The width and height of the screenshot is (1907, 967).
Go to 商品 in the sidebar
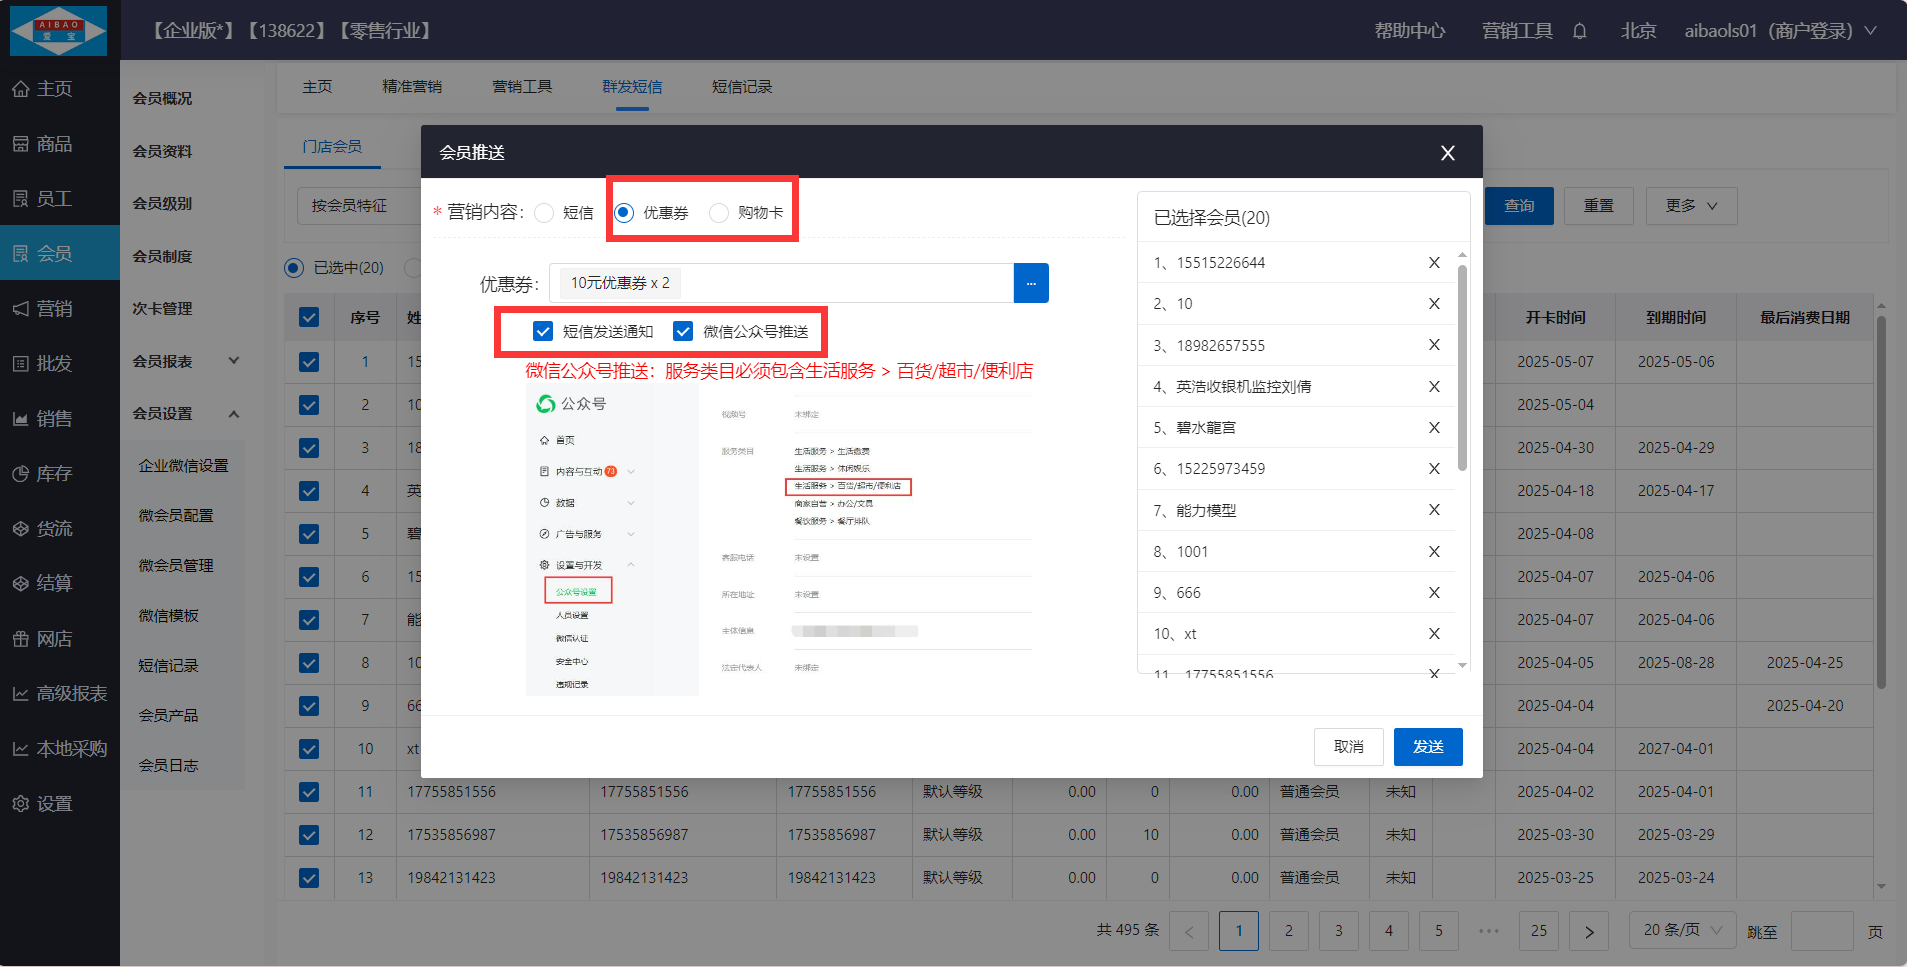[55, 144]
